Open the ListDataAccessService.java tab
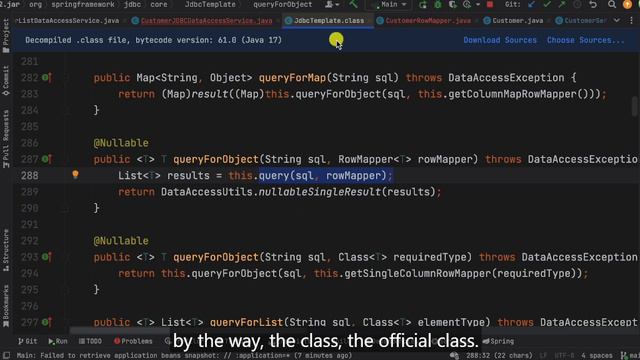Viewport: 640px width, 360px height. click(68, 20)
